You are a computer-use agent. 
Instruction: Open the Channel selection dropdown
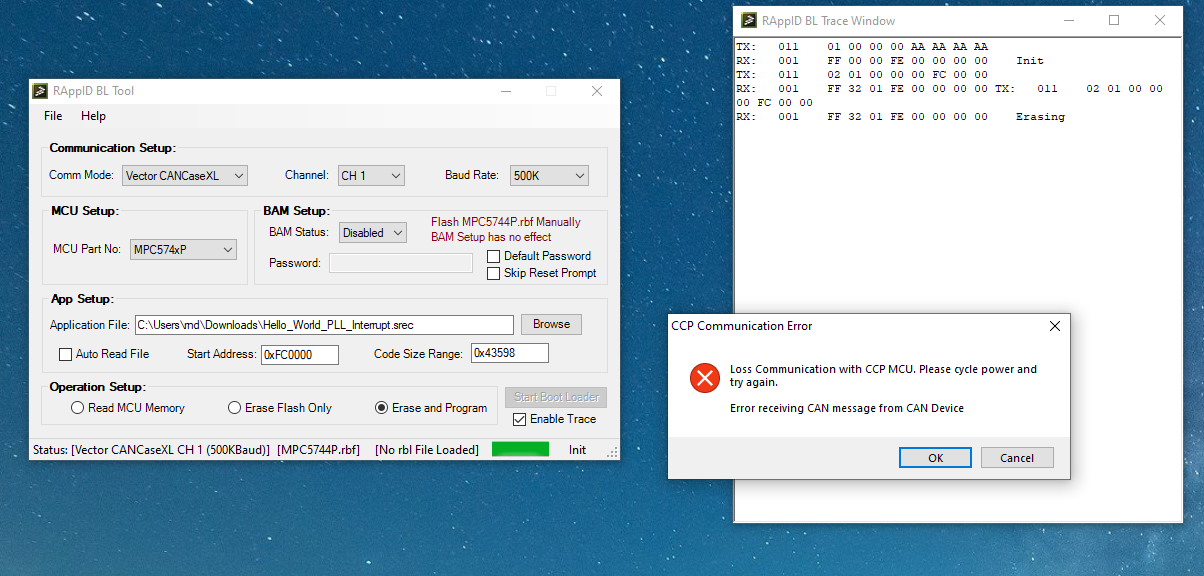(x=395, y=174)
